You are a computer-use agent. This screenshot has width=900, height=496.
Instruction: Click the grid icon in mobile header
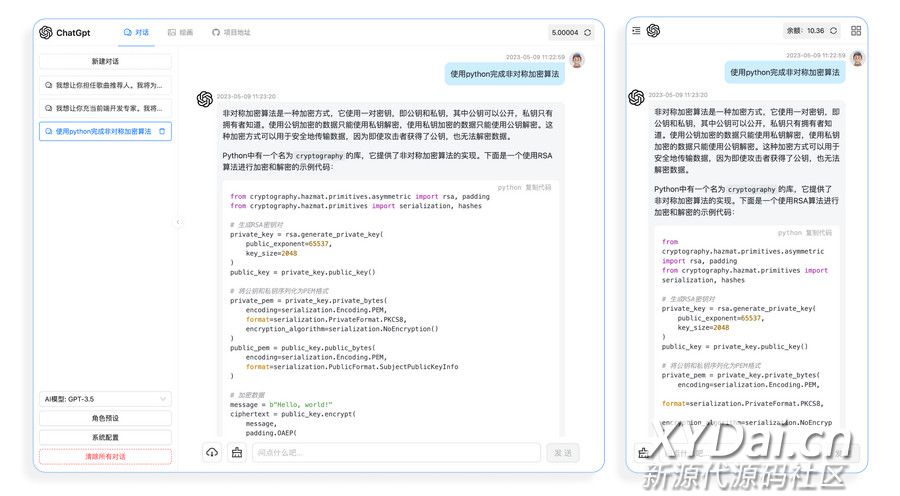click(856, 31)
